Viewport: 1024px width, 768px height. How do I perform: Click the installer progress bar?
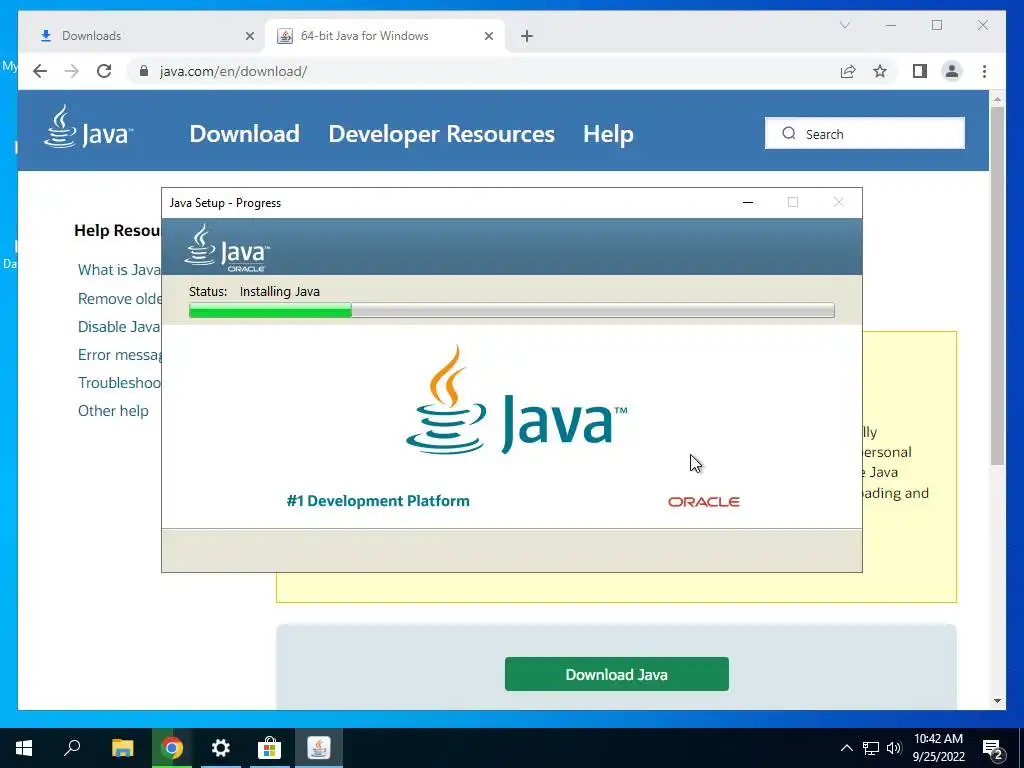tap(511, 310)
